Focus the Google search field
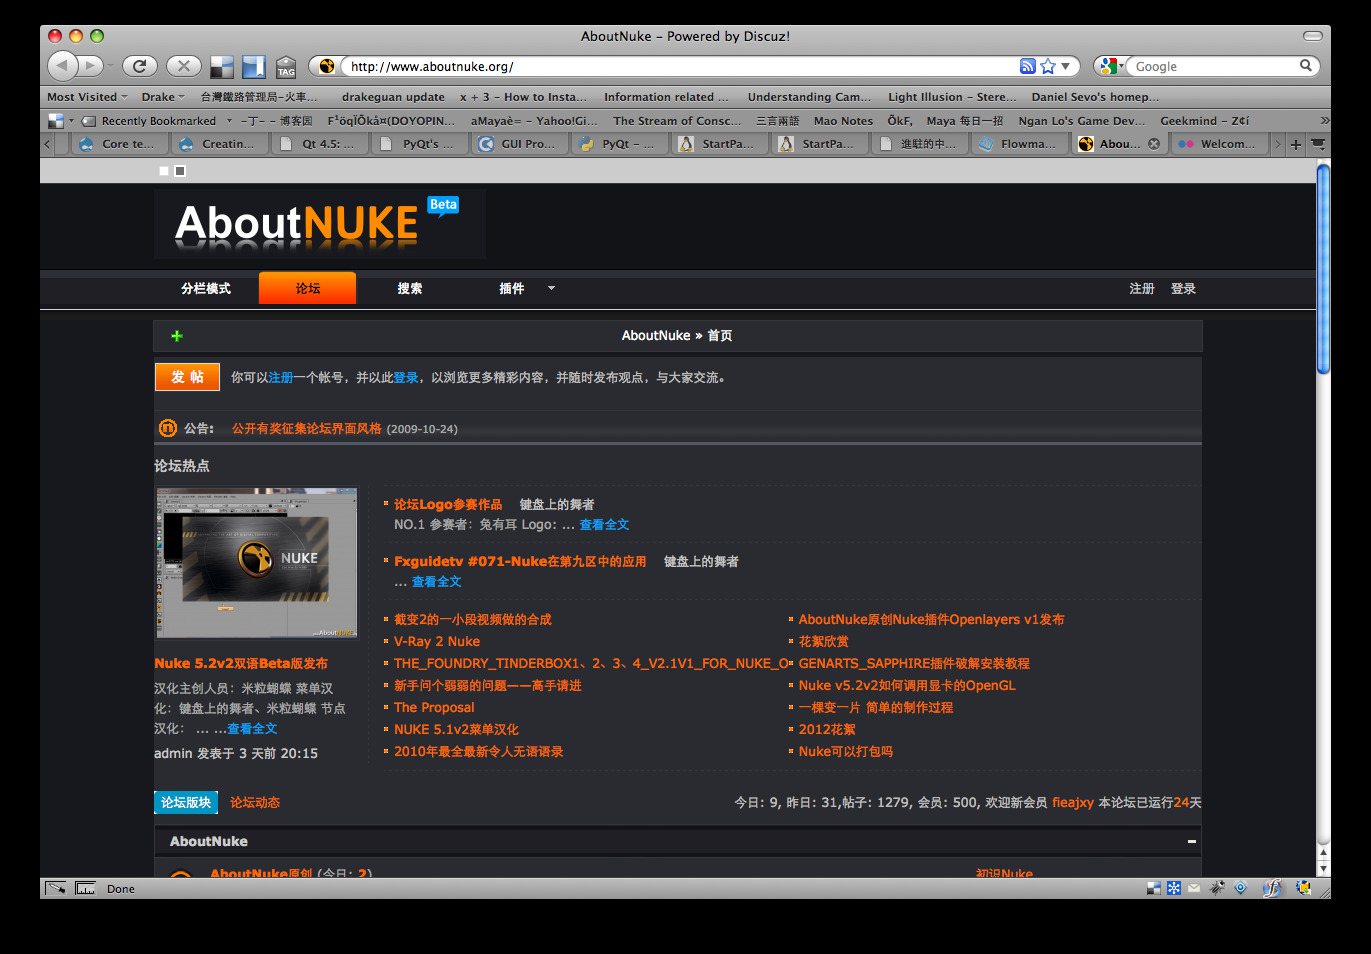Screen dimensions: 1371x954 click(x=1213, y=66)
